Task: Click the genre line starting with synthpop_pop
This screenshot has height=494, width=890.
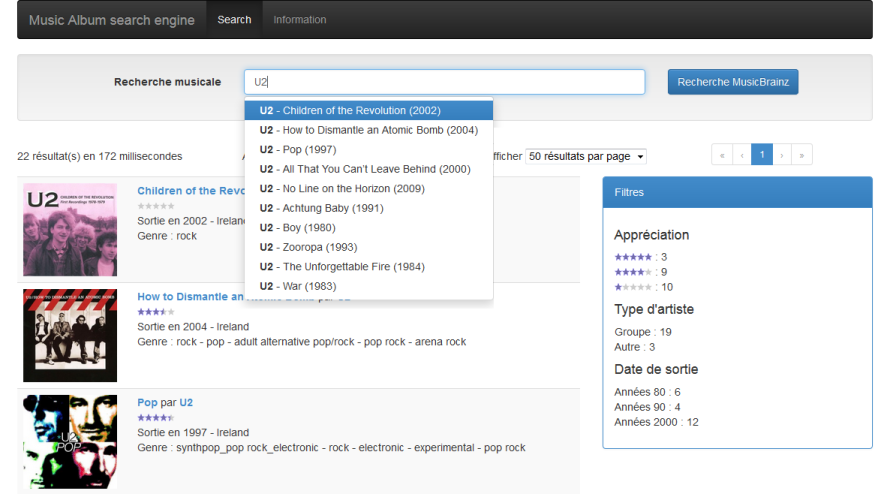Action: click(x=331, y=448)
